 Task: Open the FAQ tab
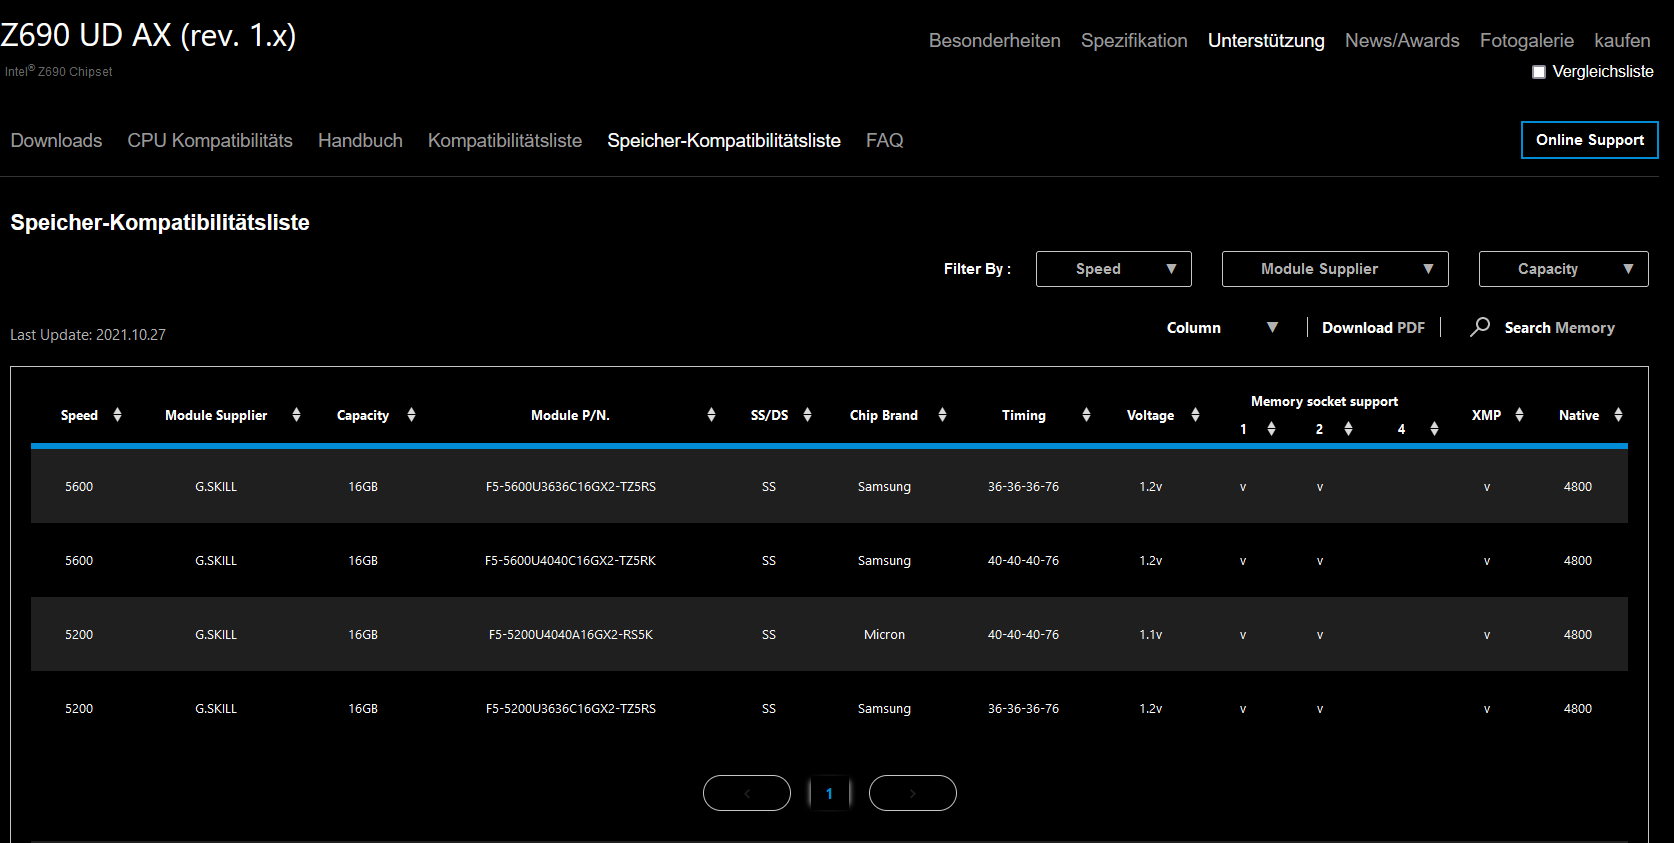click(885, 141)
